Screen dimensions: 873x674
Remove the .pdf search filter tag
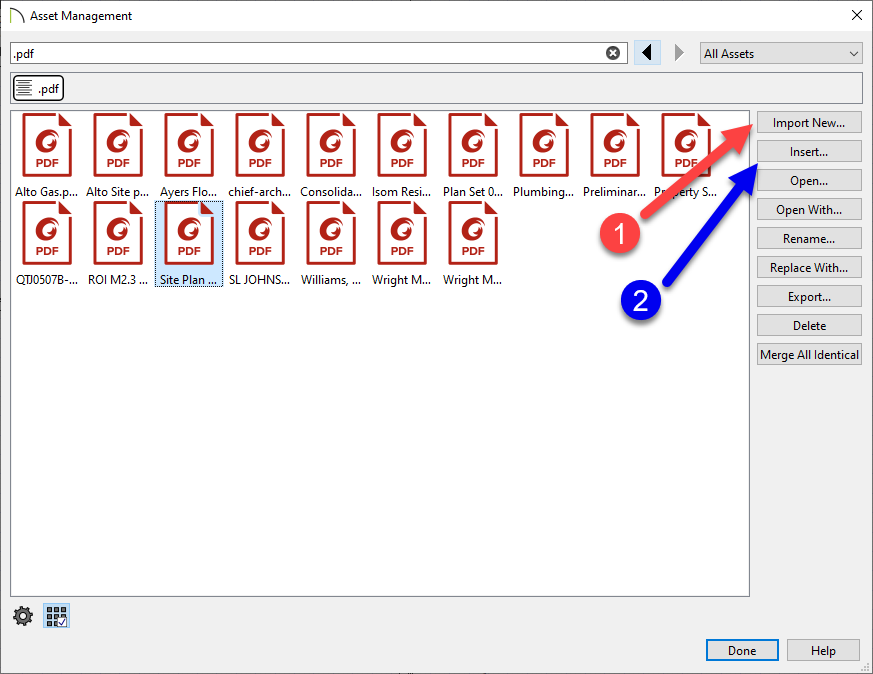38,88
